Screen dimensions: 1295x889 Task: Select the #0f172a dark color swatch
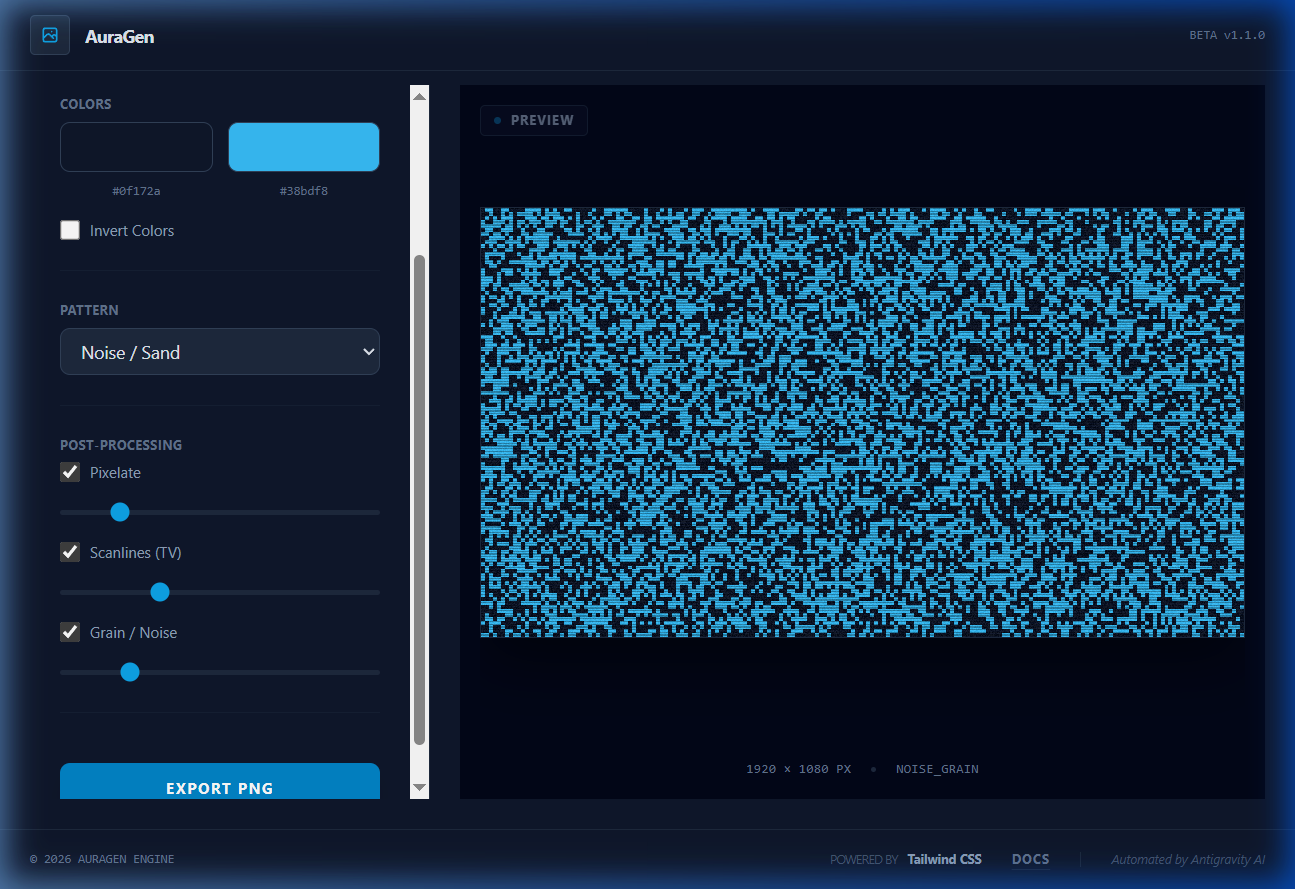(136, 146)
